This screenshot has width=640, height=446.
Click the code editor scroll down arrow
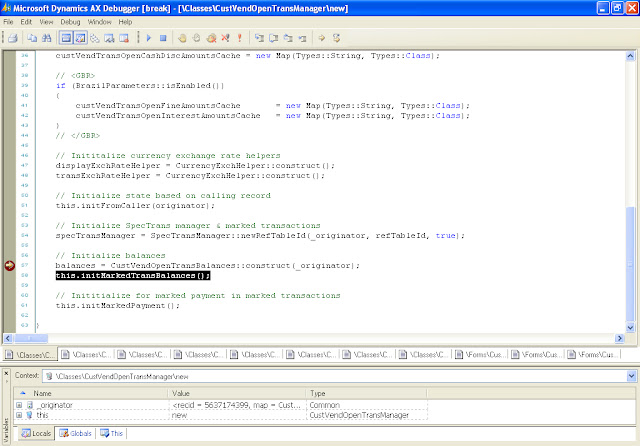(630, 327)
